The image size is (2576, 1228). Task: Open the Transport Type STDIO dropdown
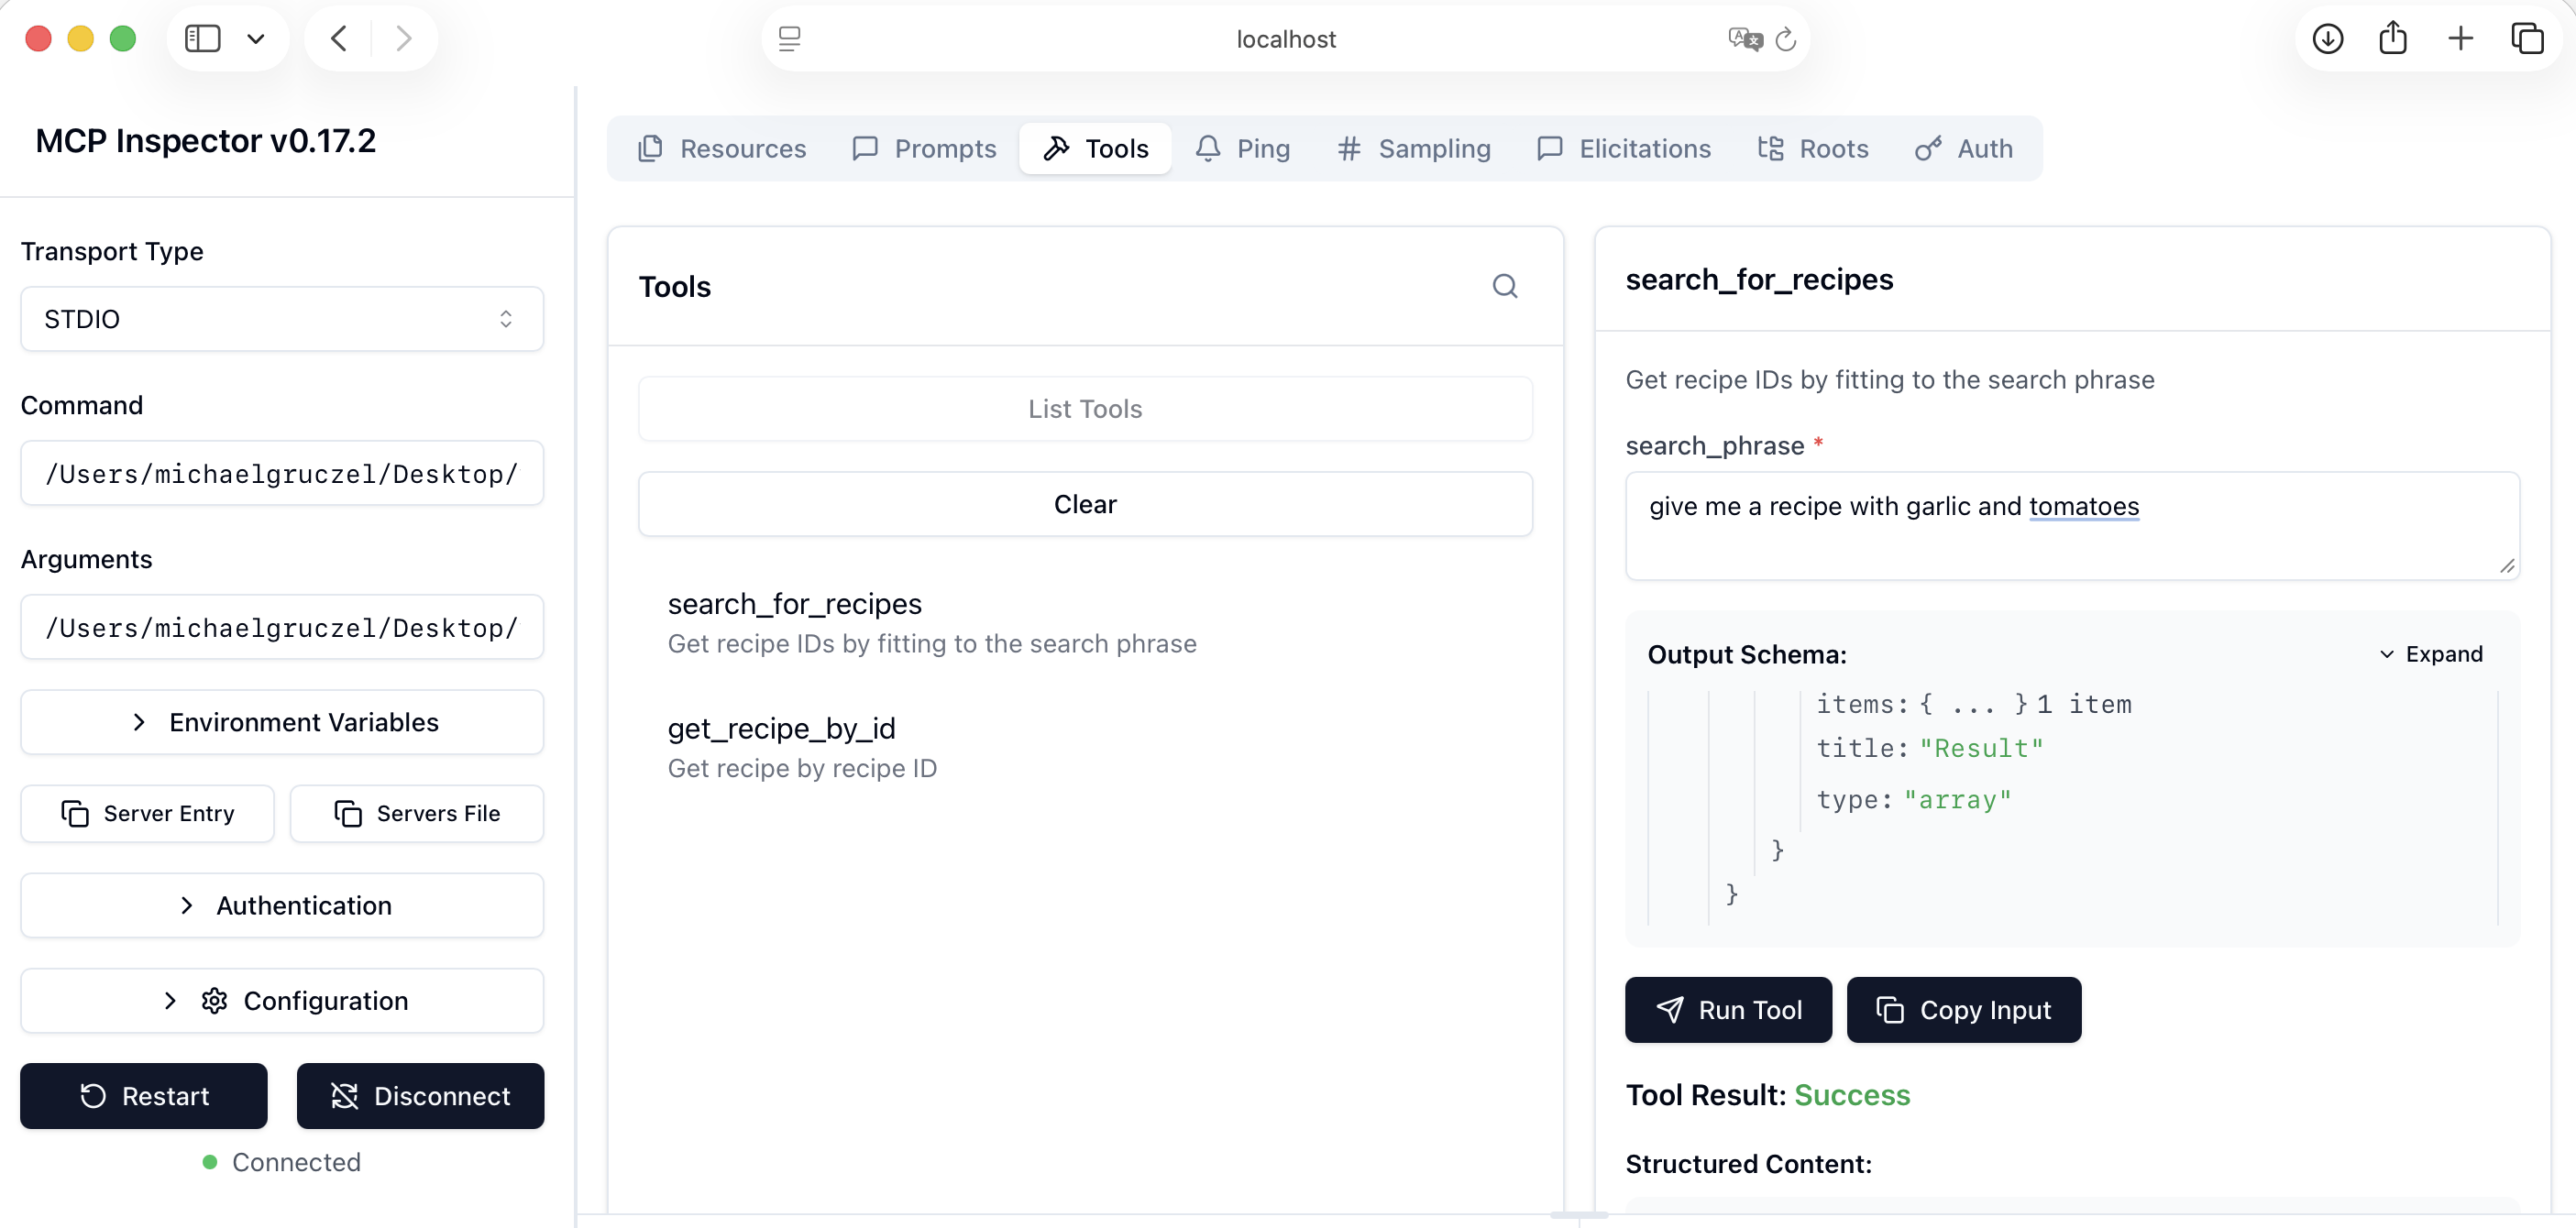coord(282,319)
